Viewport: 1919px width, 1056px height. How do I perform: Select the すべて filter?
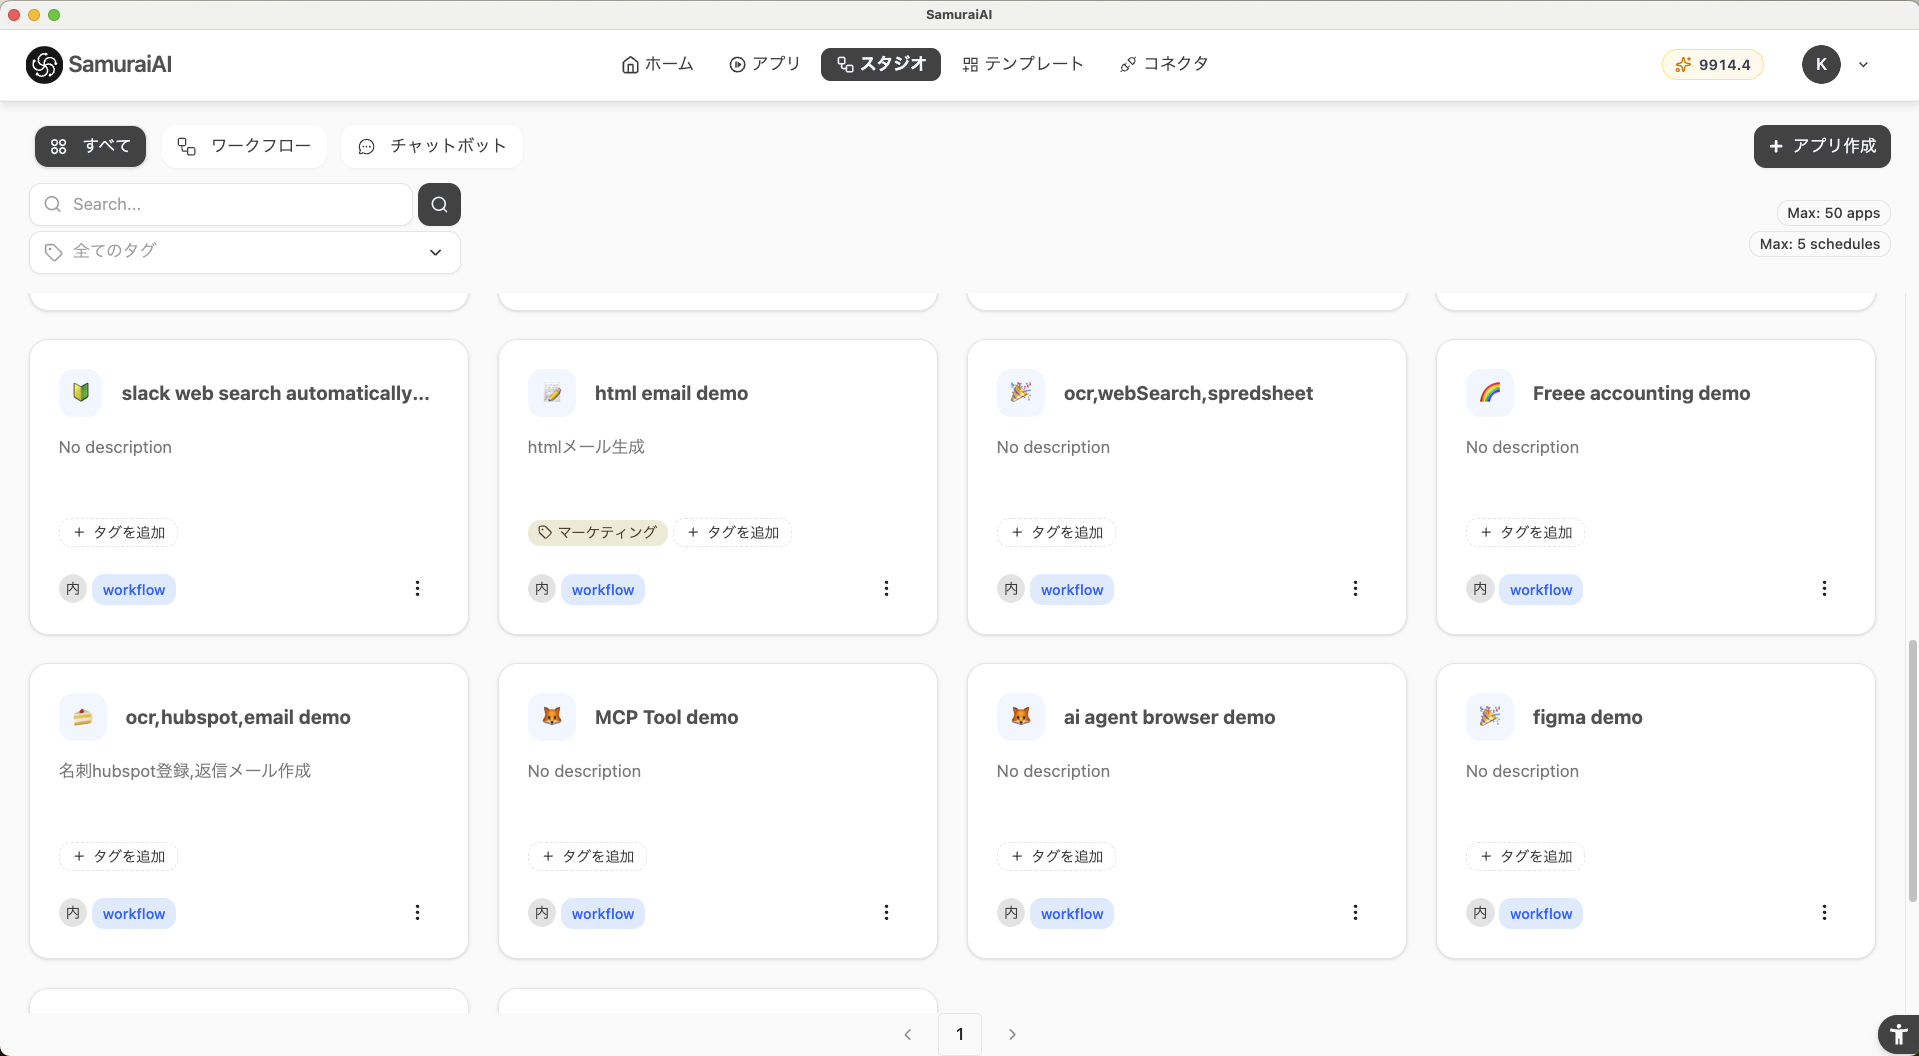point(90,146)
